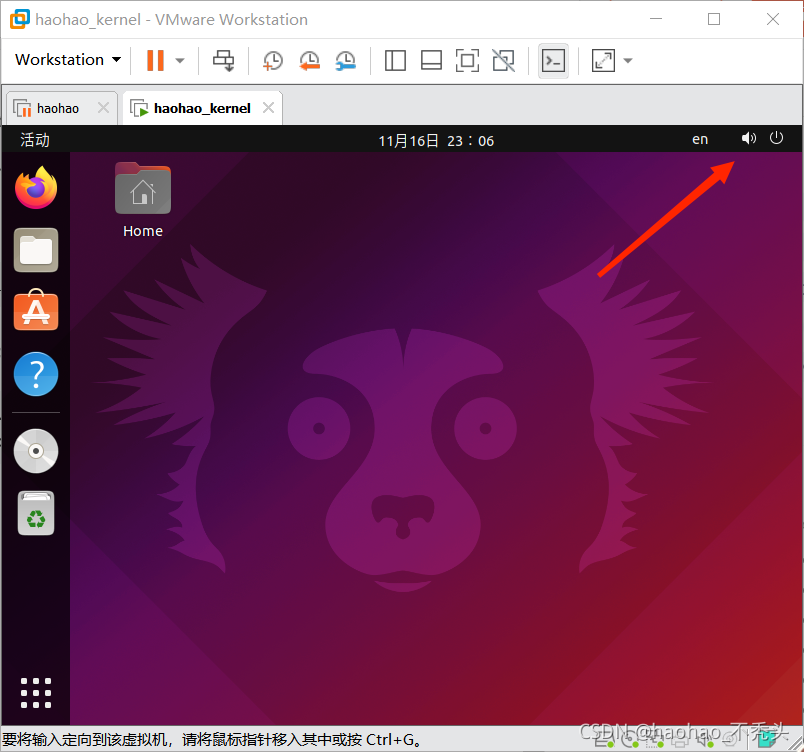804x752 pixels.
Task: Click the power icon in the top bar
Action: click(777, 139)
